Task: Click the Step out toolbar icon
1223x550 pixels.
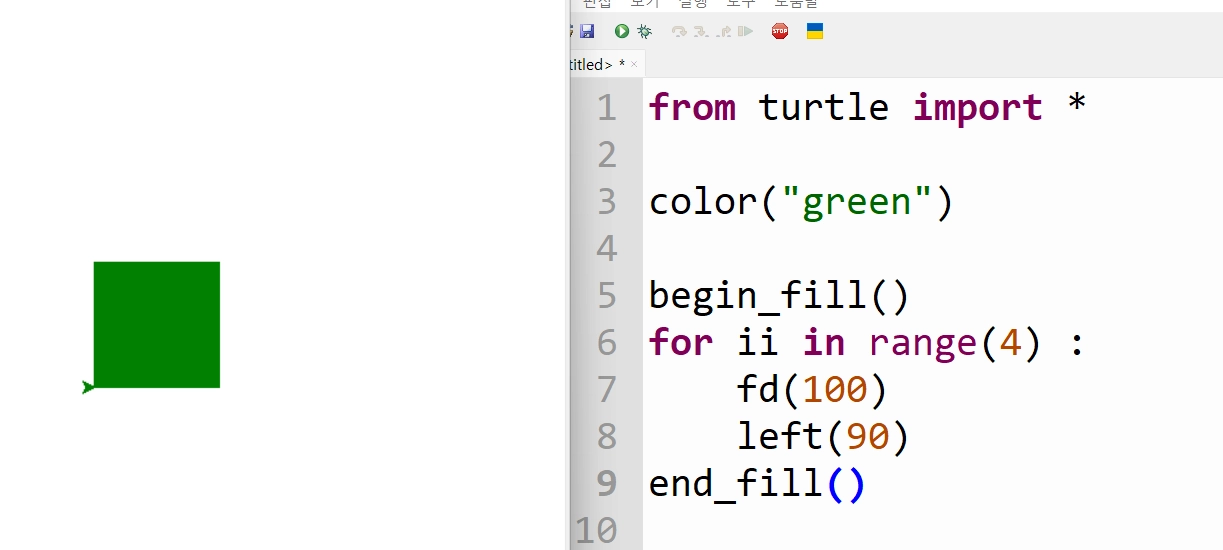Action: coord(724,31)
